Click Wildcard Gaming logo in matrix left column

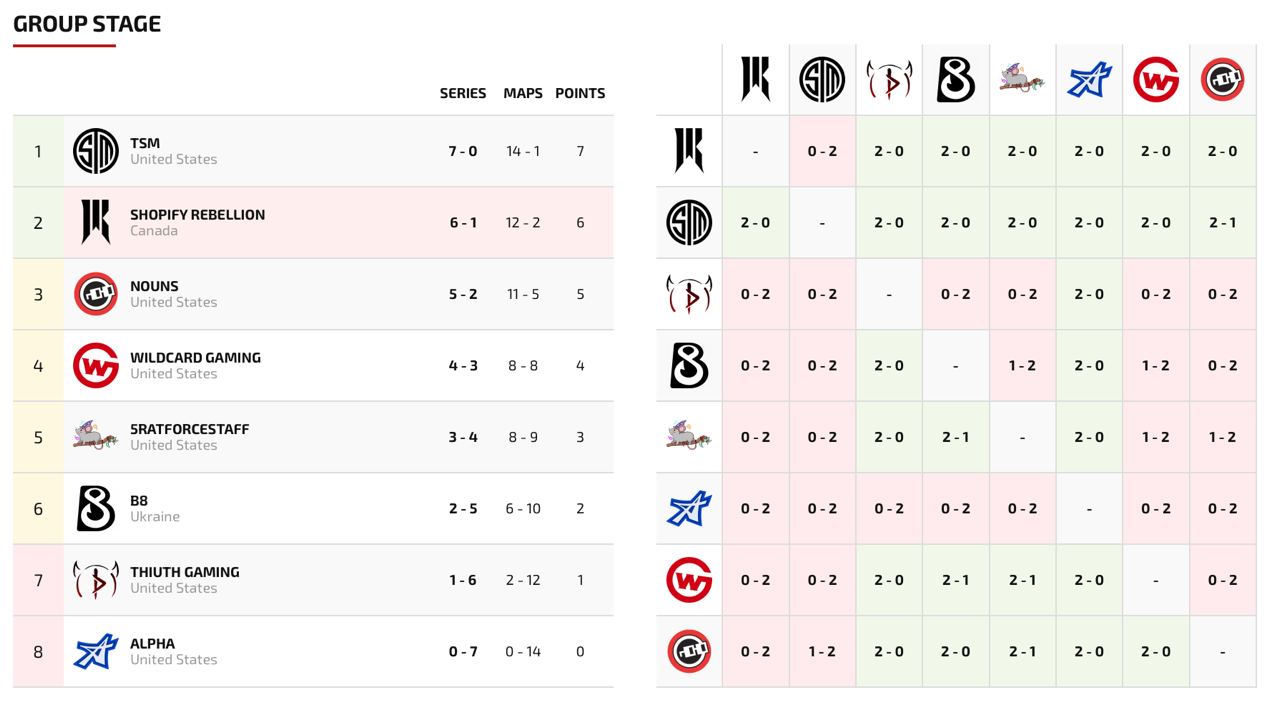(x=689, y=580)
